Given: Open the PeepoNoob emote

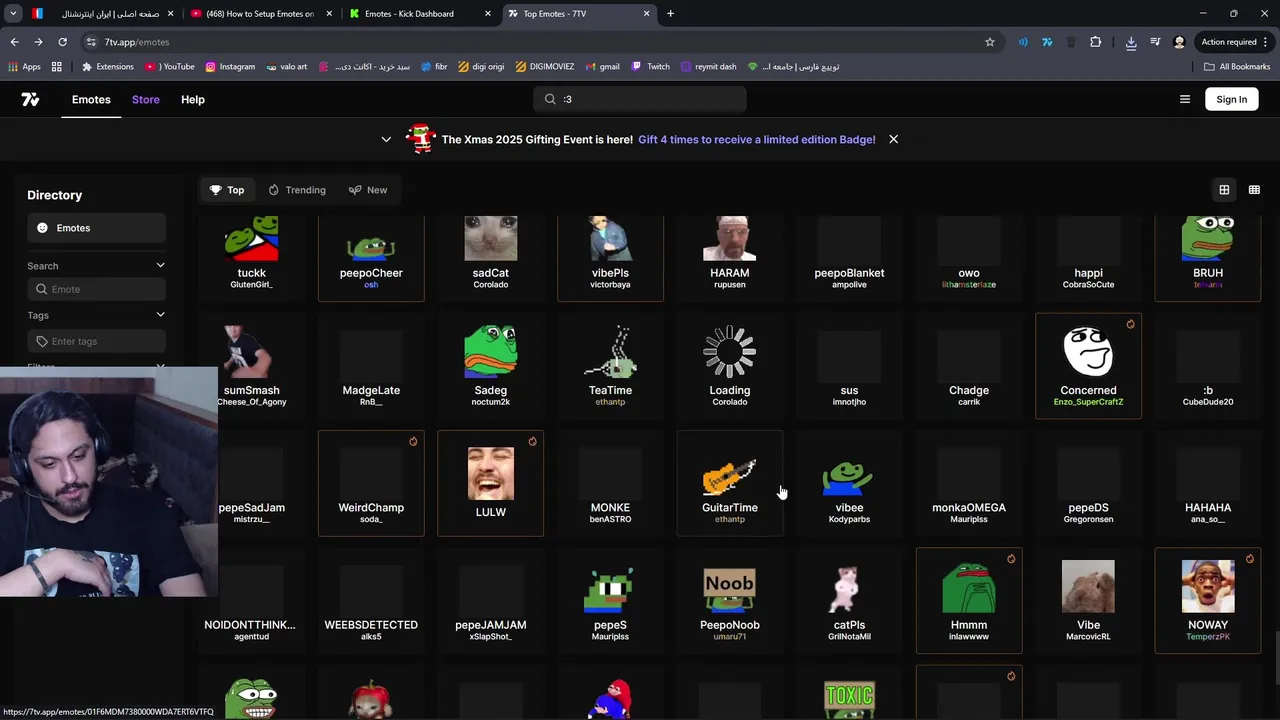Looking at the screenshot, I should click(730, 600).
